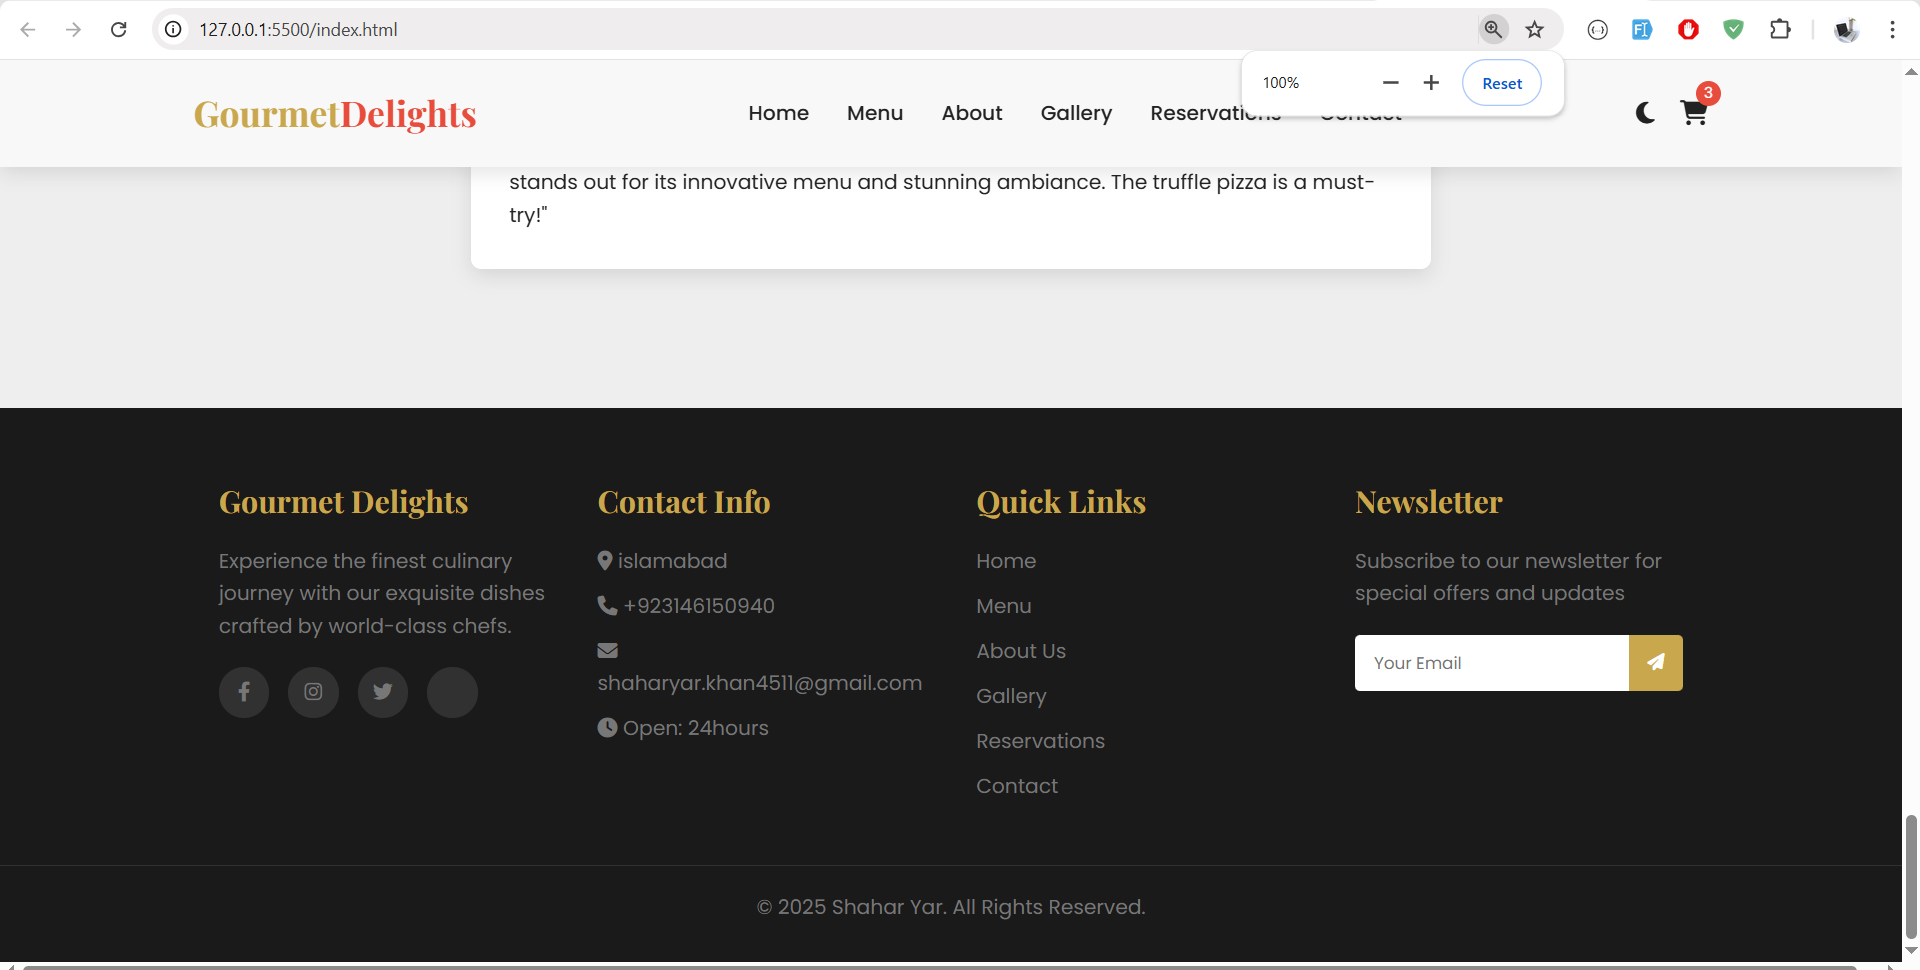
Task: Increase zoom with the plus control
Action: coord(1430,83)
